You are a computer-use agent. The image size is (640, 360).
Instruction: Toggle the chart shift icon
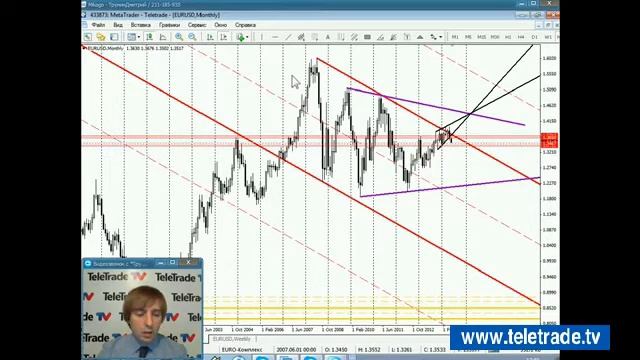point(224,37)
